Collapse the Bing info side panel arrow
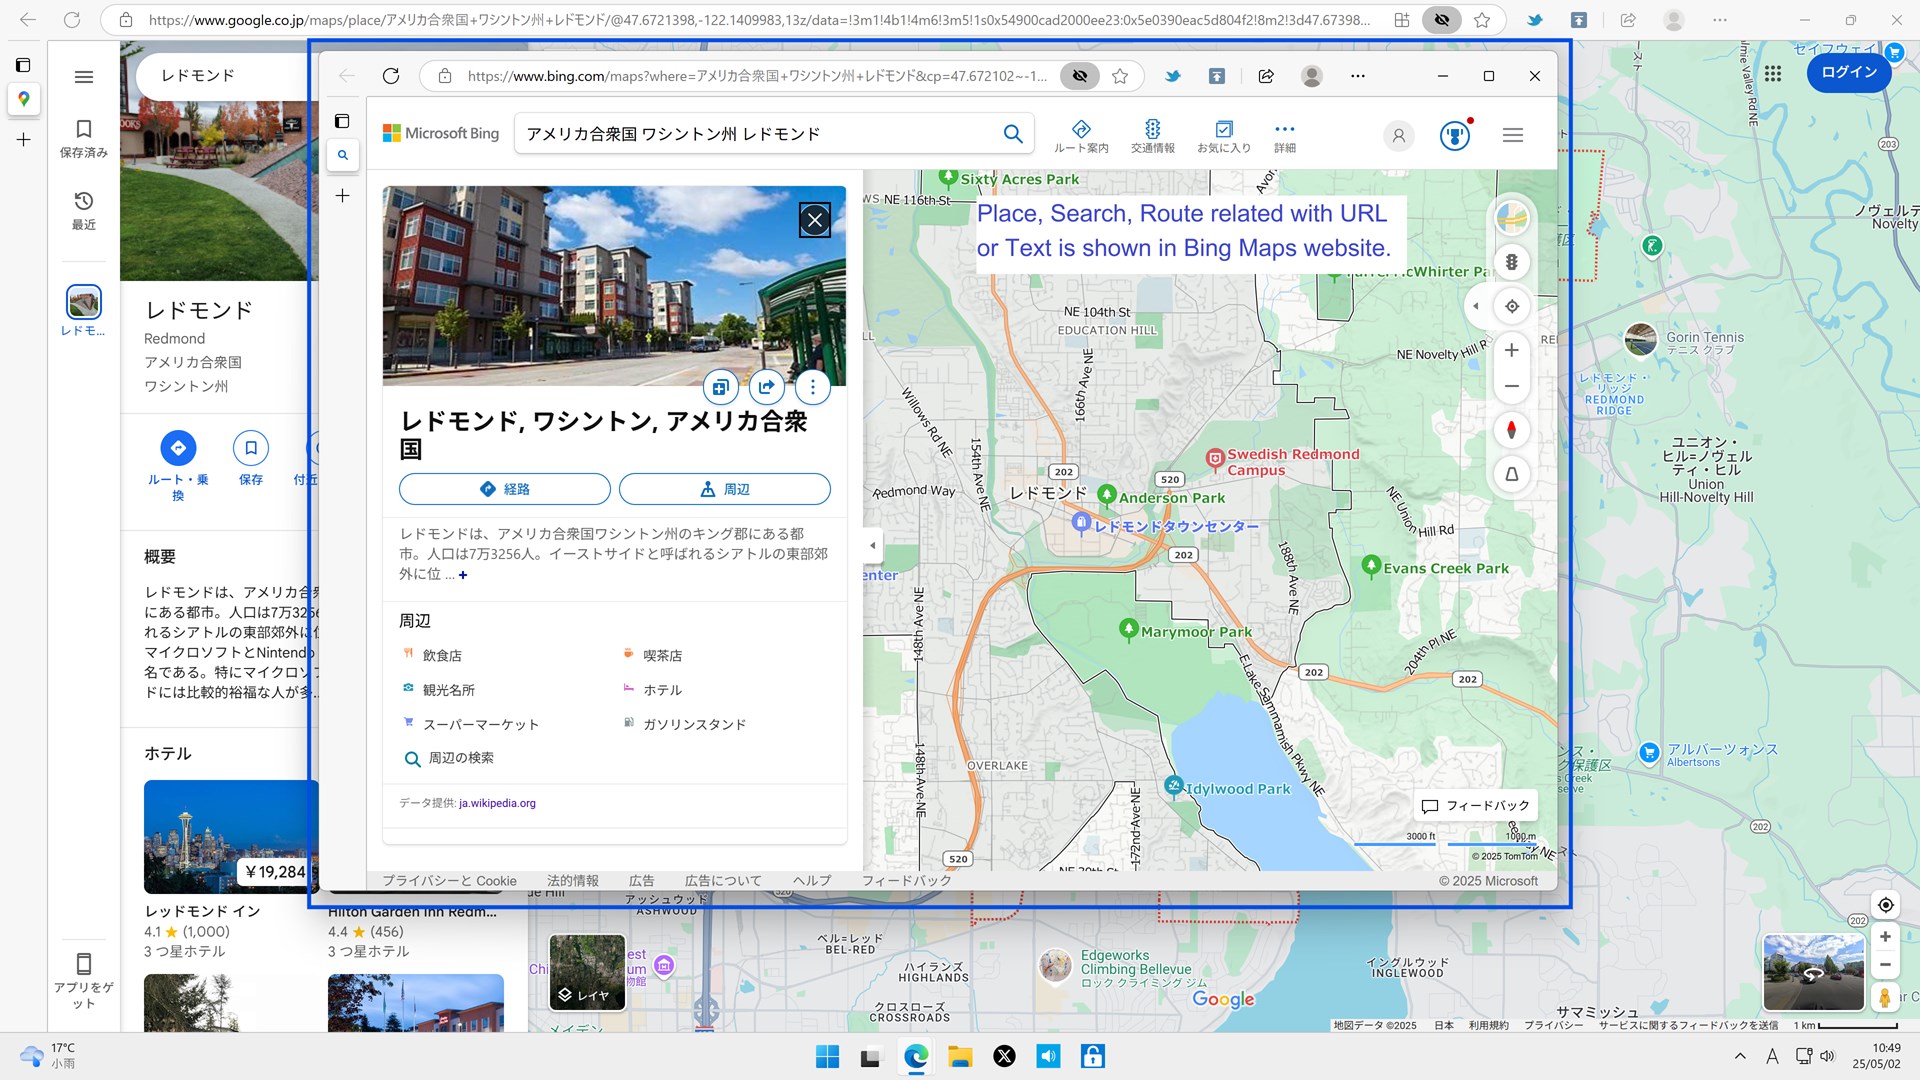The height and width of the screenshot is (1080, 1920). 872,545
